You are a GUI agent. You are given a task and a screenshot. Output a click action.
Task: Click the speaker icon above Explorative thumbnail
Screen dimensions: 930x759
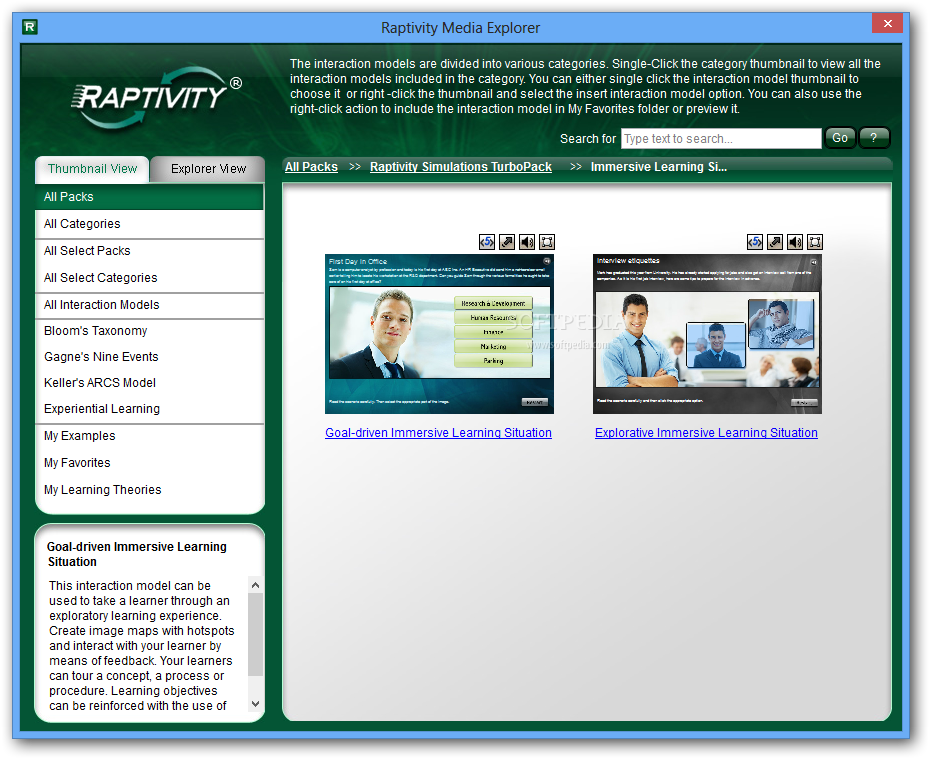(x=795, y=242)
